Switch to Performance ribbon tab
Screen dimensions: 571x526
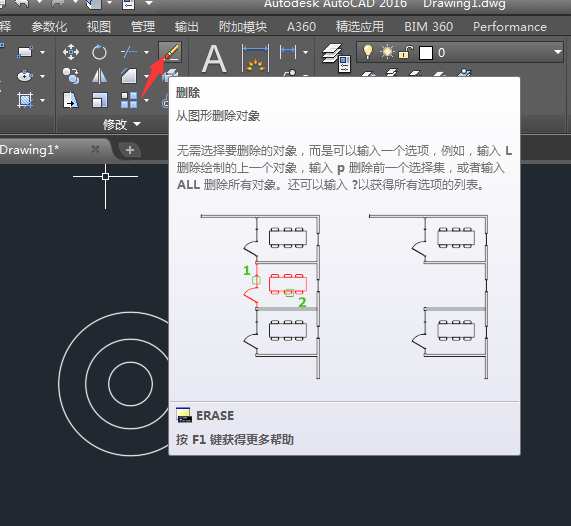pos(510,27)
